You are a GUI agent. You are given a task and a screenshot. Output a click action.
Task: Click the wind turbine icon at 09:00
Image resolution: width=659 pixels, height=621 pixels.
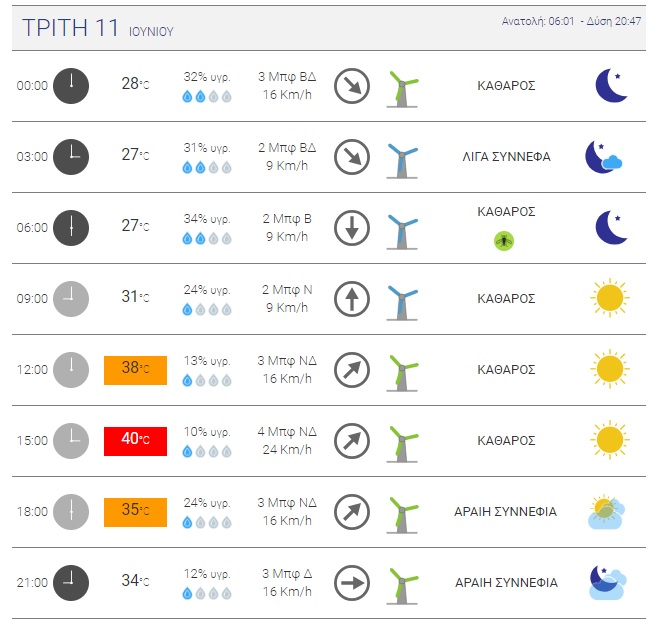point(402,303)
